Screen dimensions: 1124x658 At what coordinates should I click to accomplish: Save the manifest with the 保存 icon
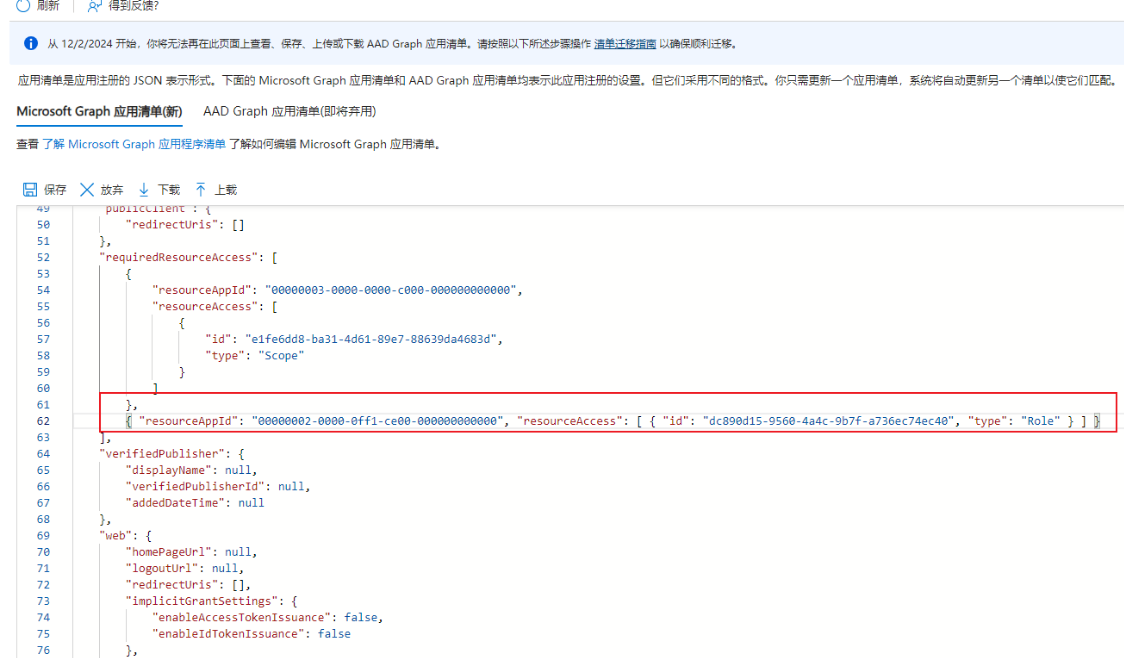(x=29, y=190)
